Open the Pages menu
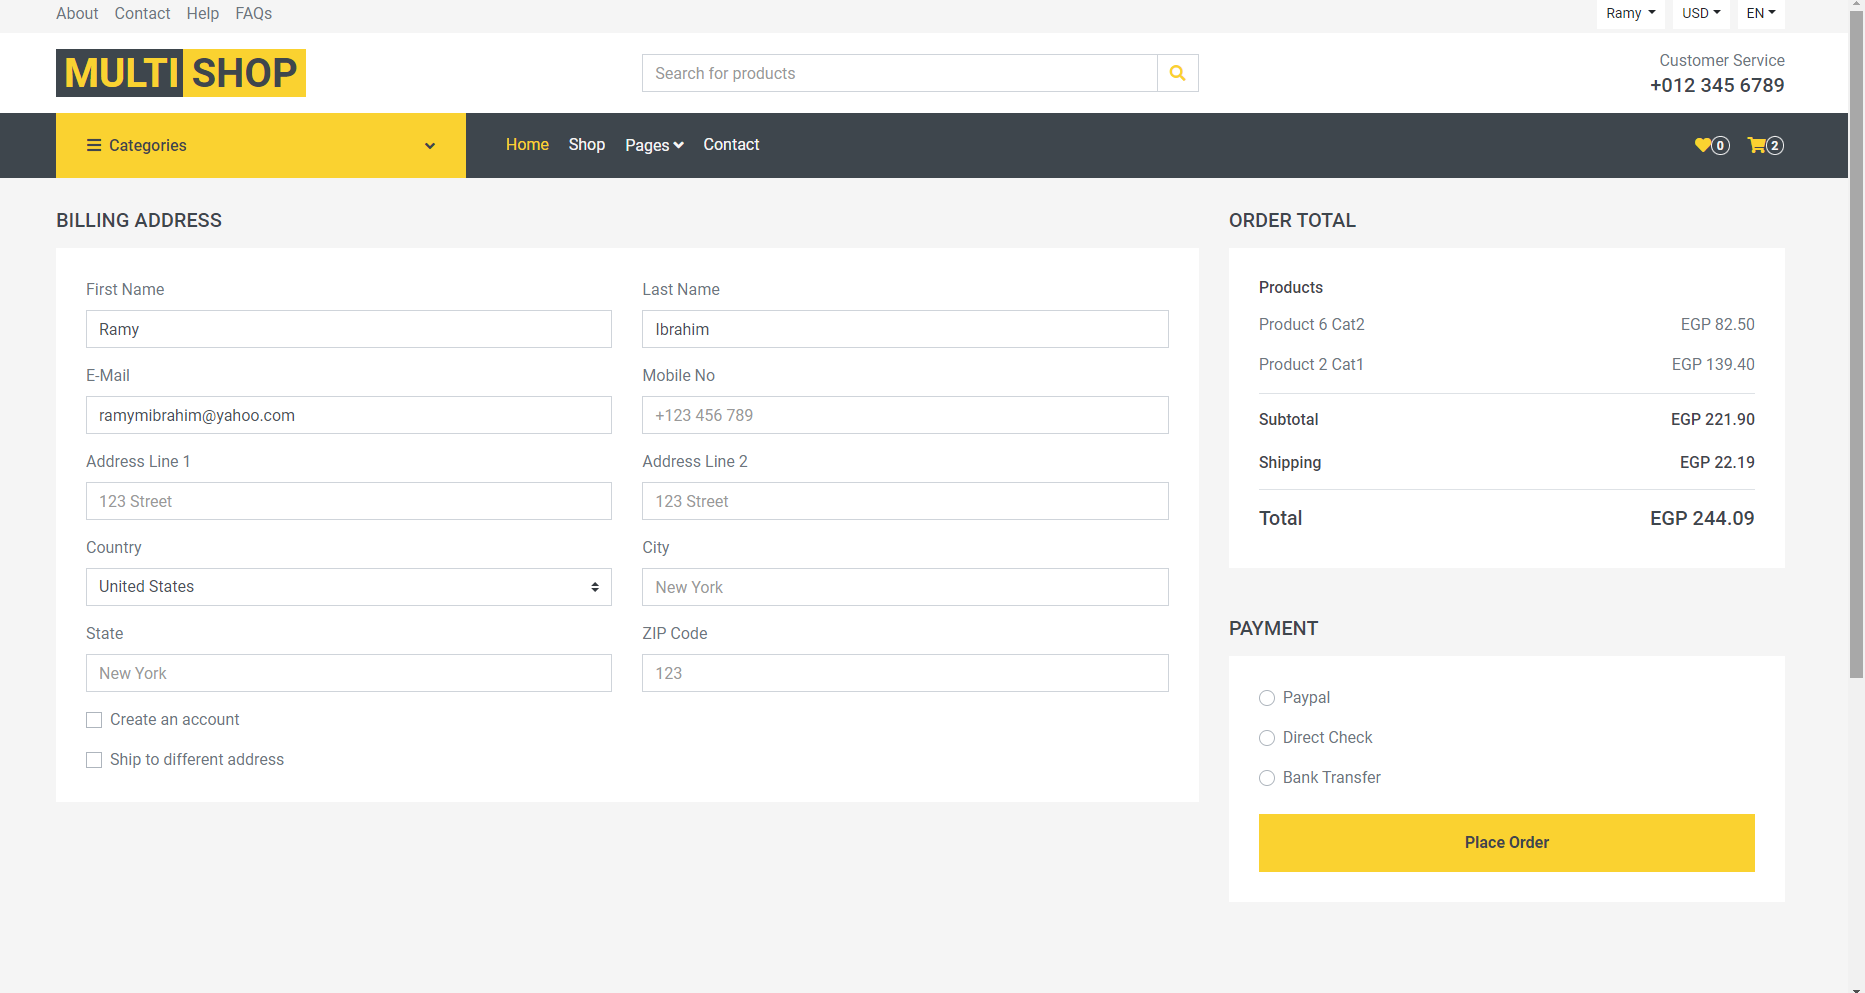The image size is (1865, 993). (653, 145)
